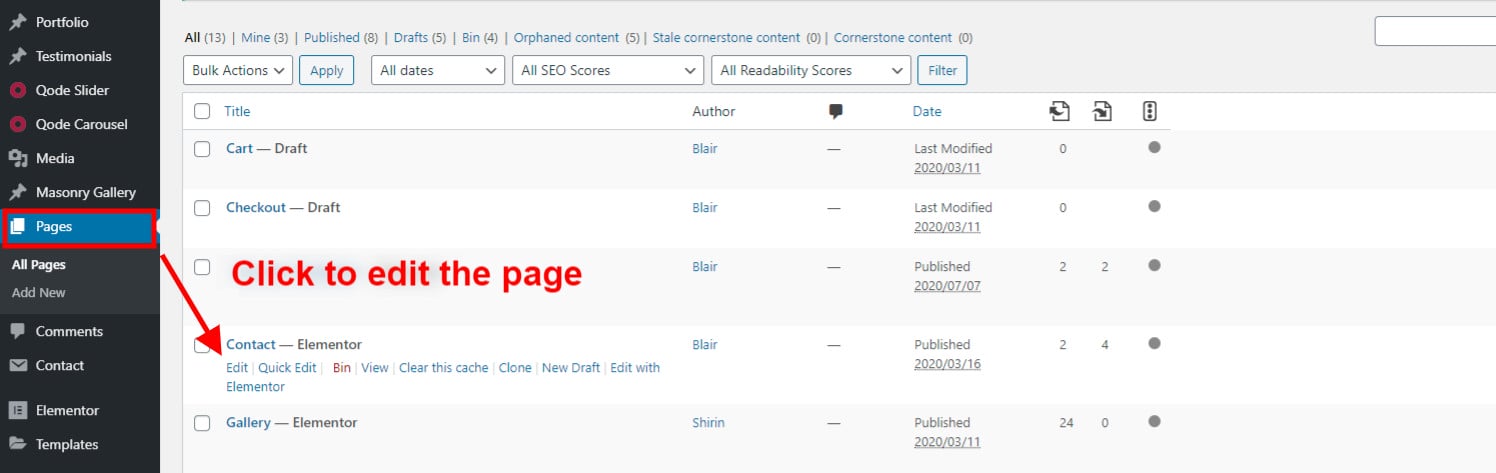The image size is (1496, 473).
Task: Filter by Stale cornerstone content
Action: coord(727,38)
